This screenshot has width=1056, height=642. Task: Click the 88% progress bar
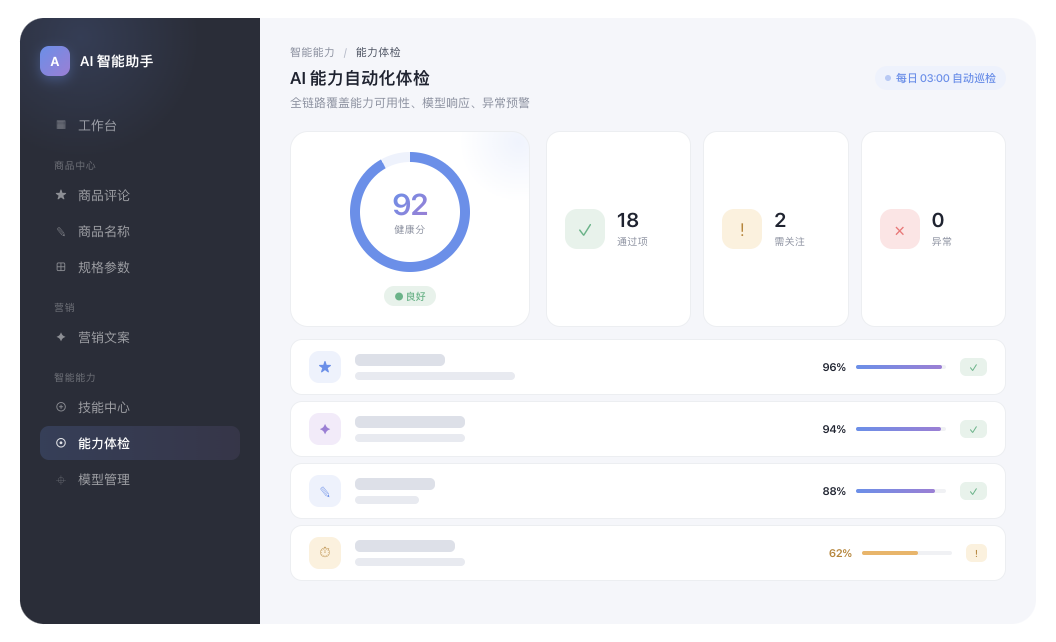[x=900, y=491]
